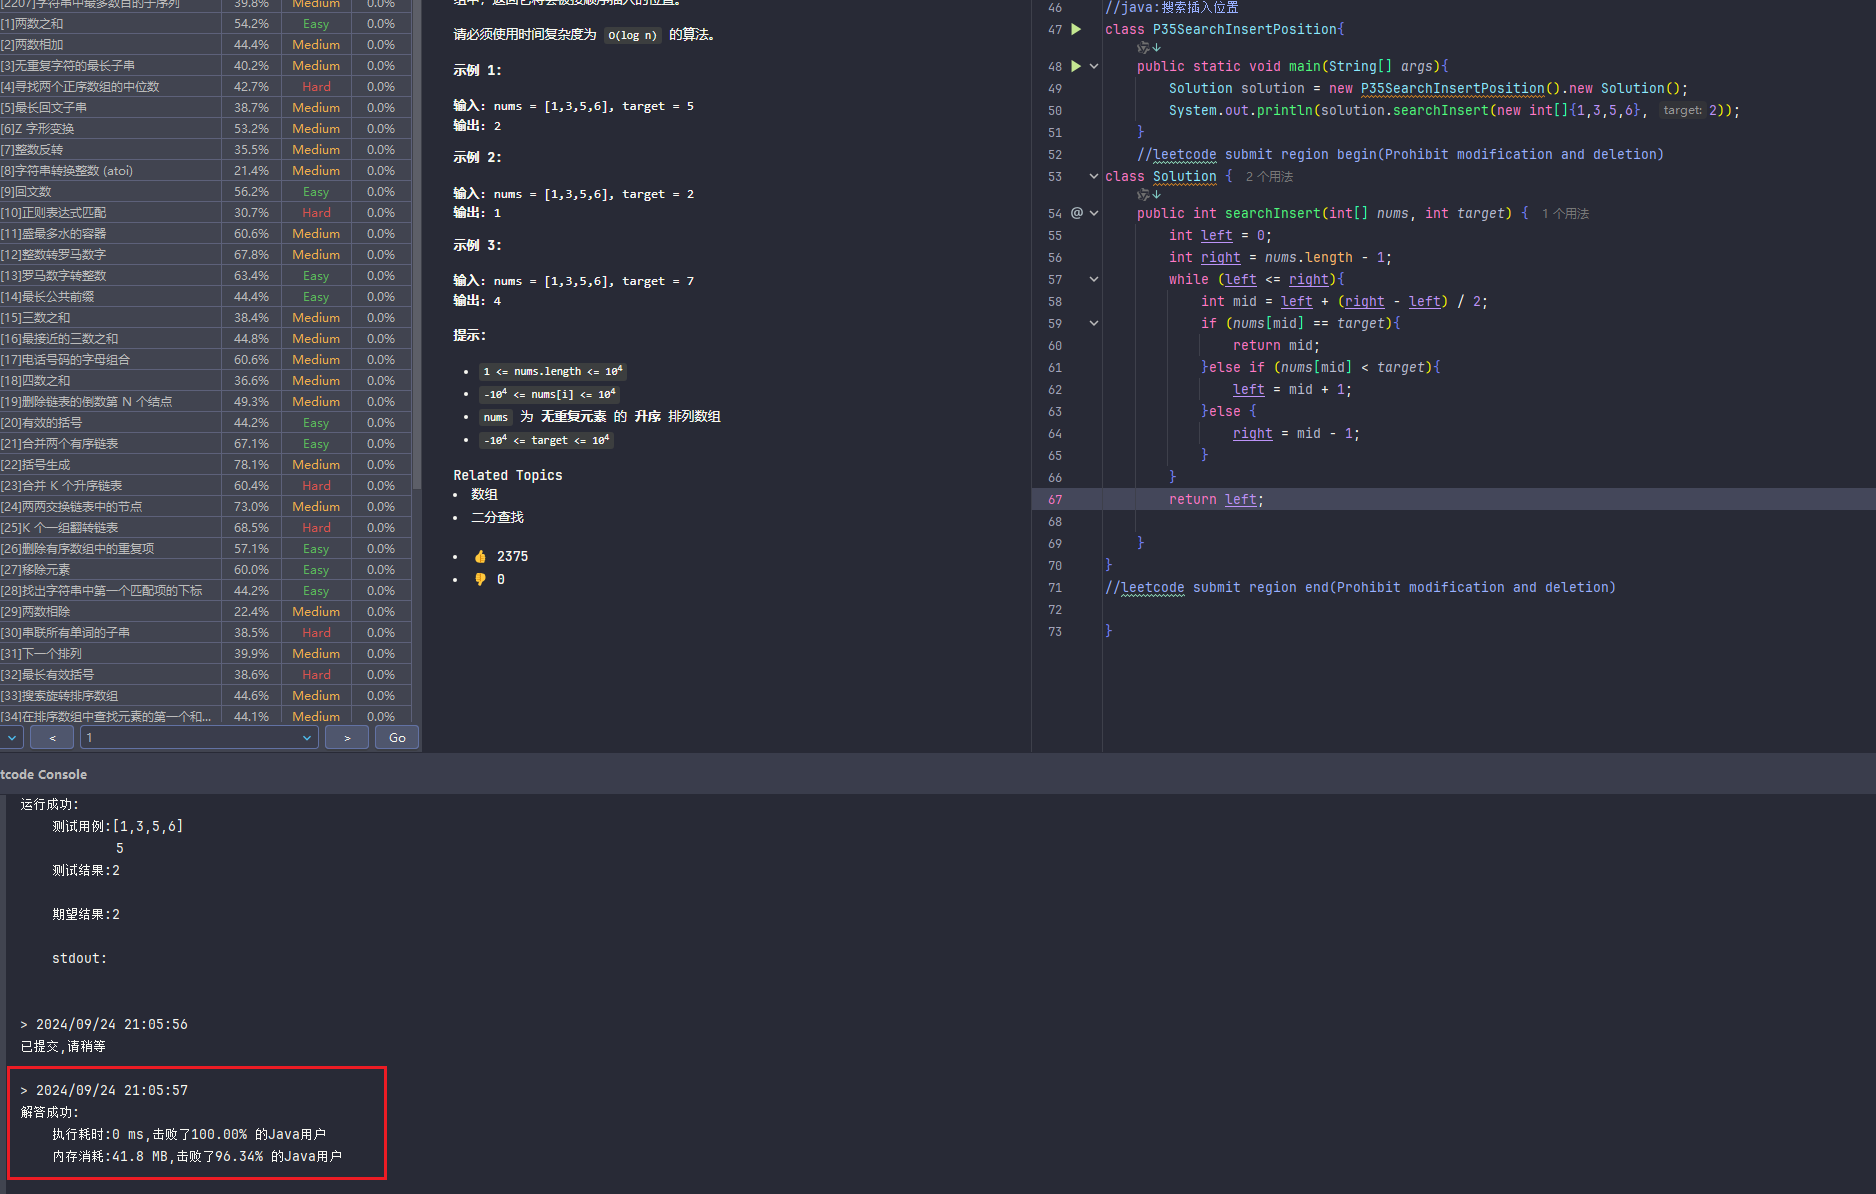Click the 期望结果:2 console line

pyautogui.click(x=86, y=914)
